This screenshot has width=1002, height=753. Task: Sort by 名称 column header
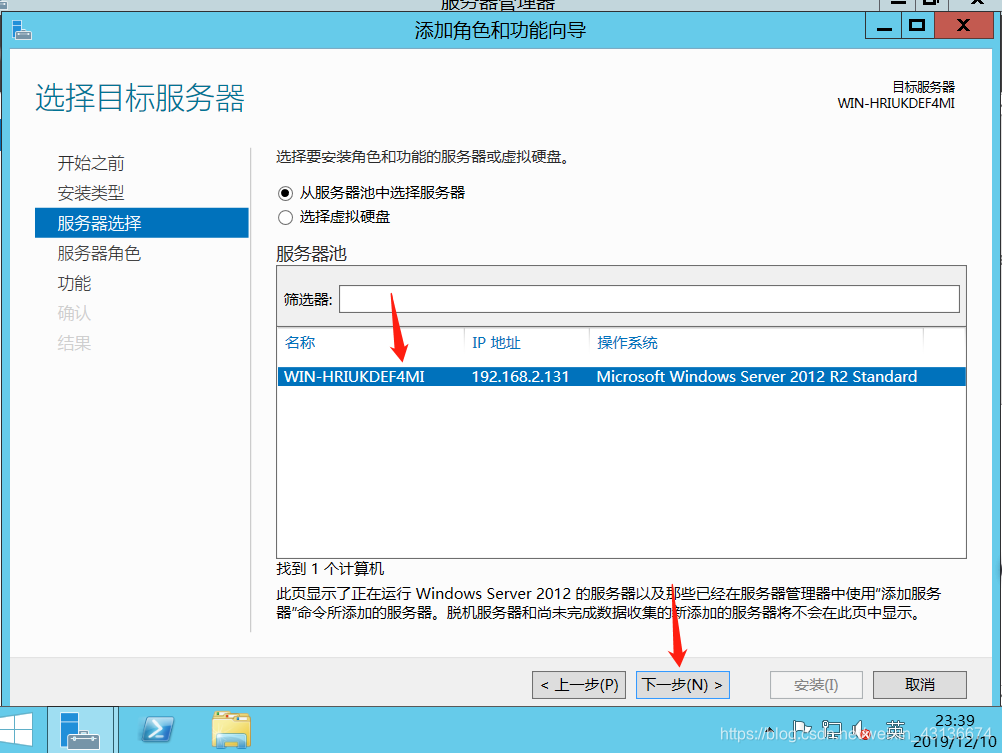click(300, 343)
